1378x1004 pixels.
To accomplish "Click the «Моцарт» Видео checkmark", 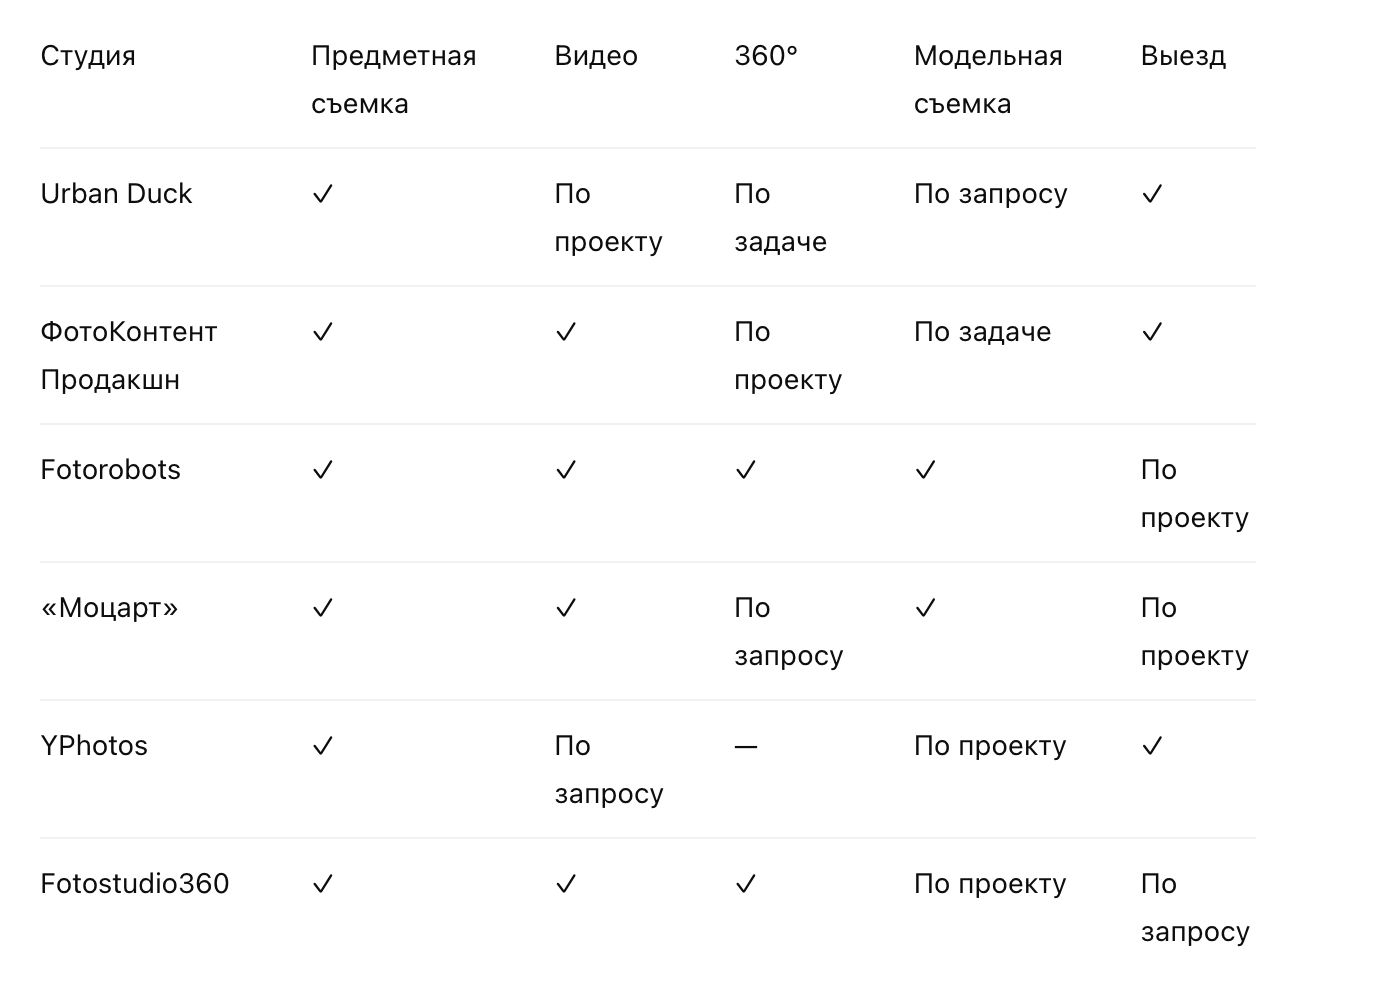I will click(566, 608).
